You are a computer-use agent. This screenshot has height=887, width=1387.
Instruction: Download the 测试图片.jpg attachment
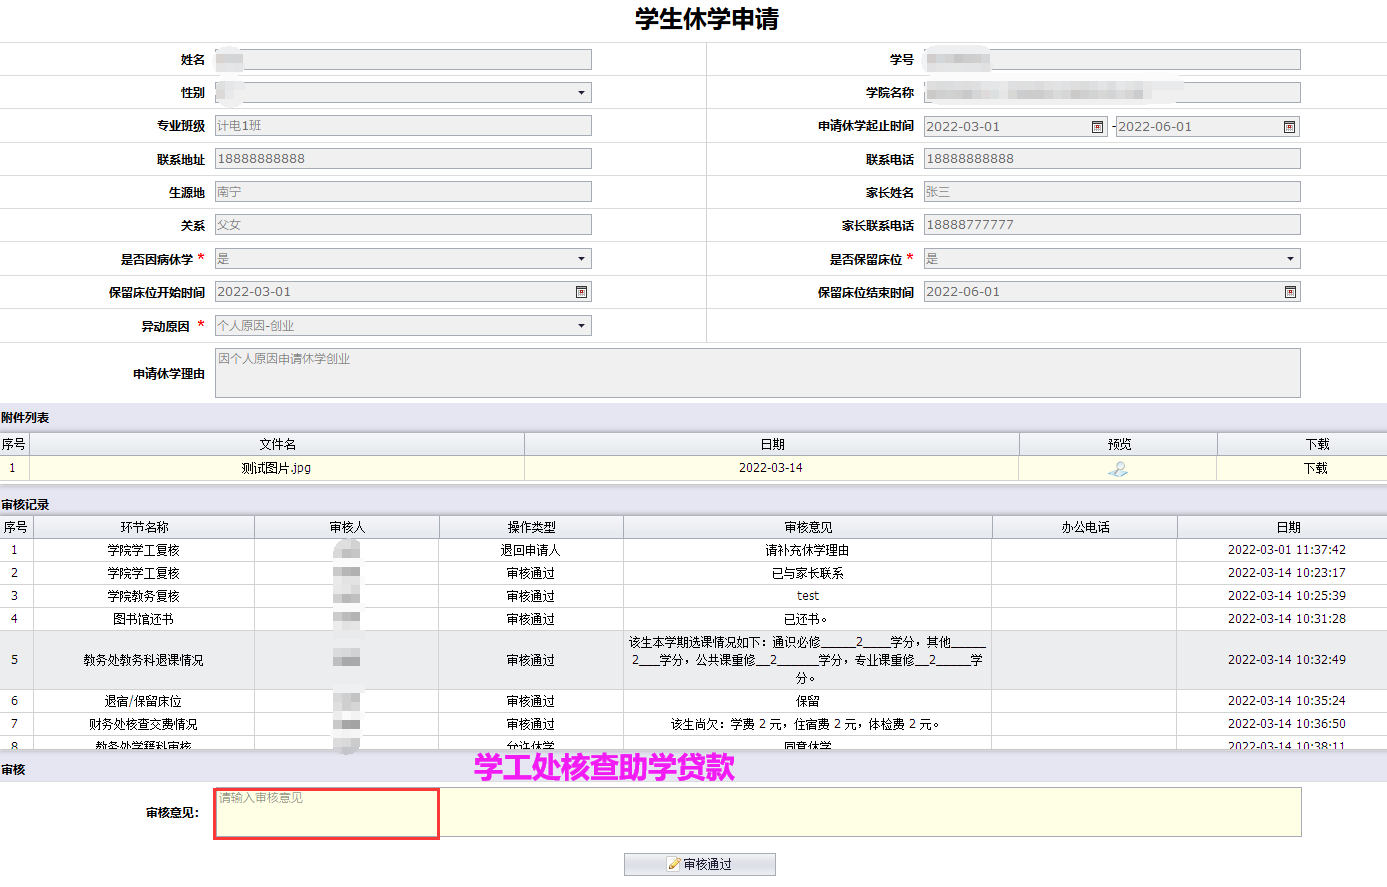pyautogui.click(x=1315, y=469)
